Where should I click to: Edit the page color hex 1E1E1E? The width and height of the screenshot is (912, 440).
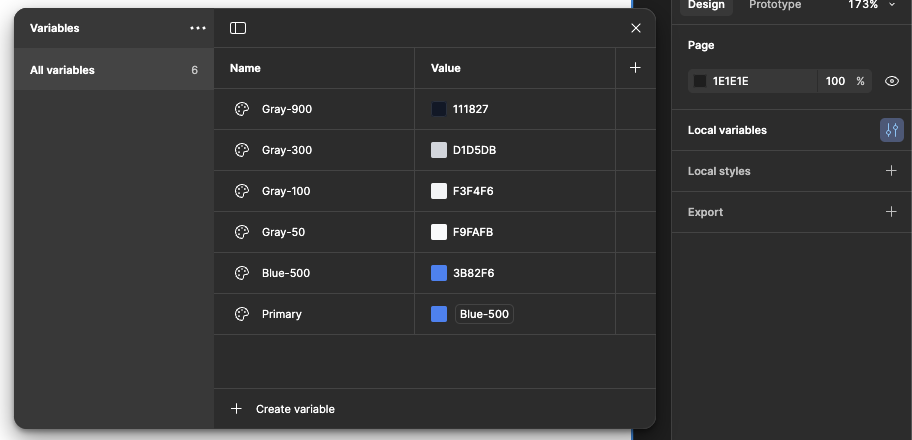731,81
